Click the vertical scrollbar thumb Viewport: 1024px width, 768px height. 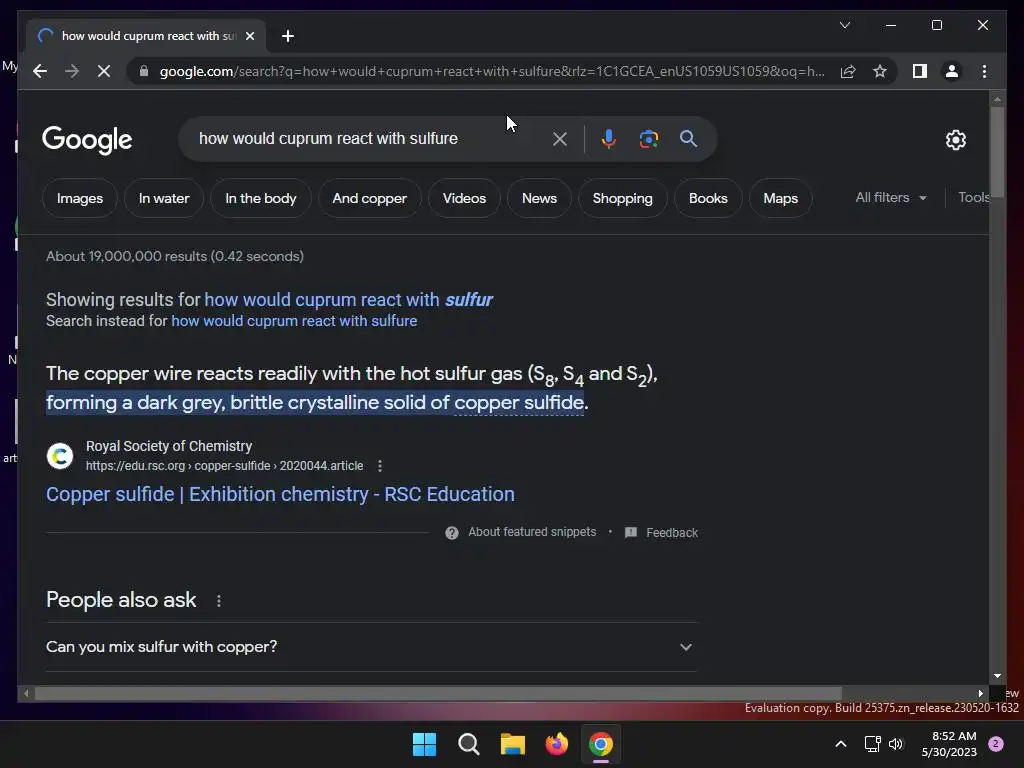[997, 150]
